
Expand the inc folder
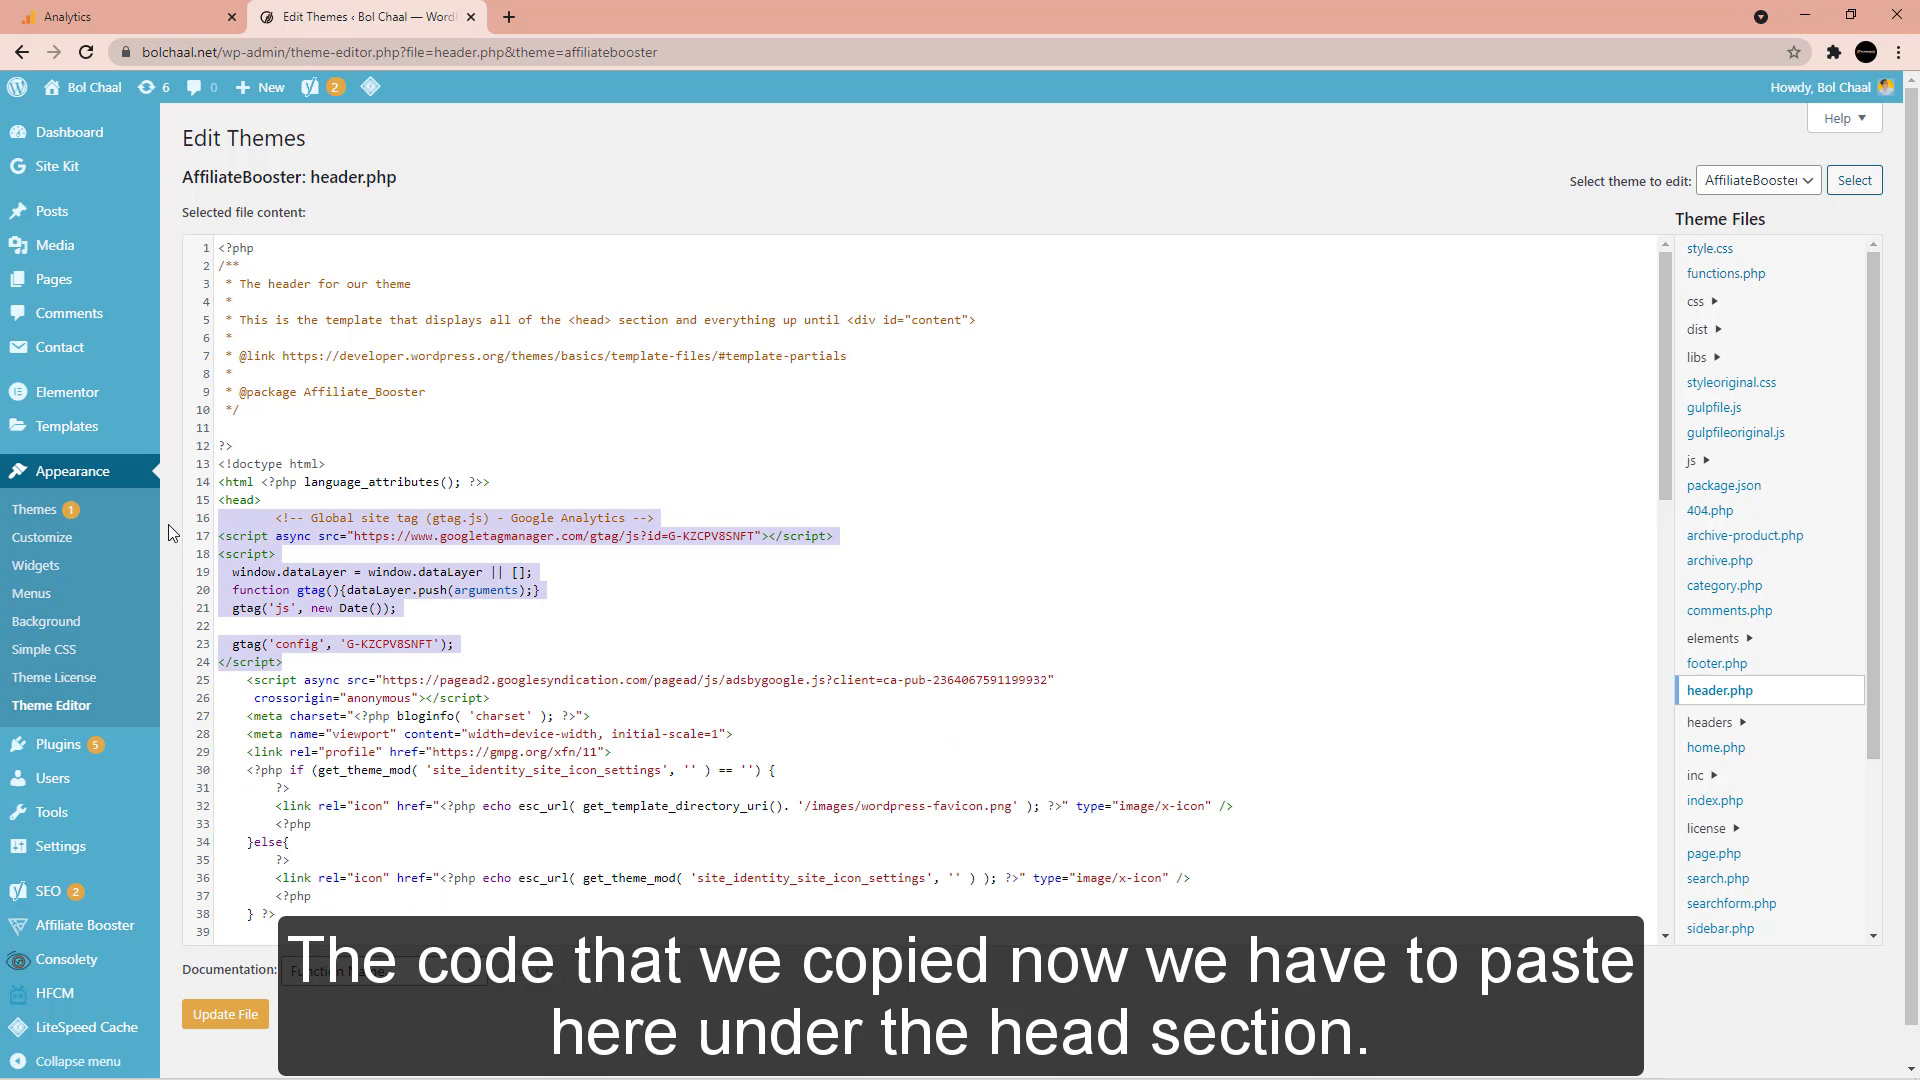tap(1702, 775)
